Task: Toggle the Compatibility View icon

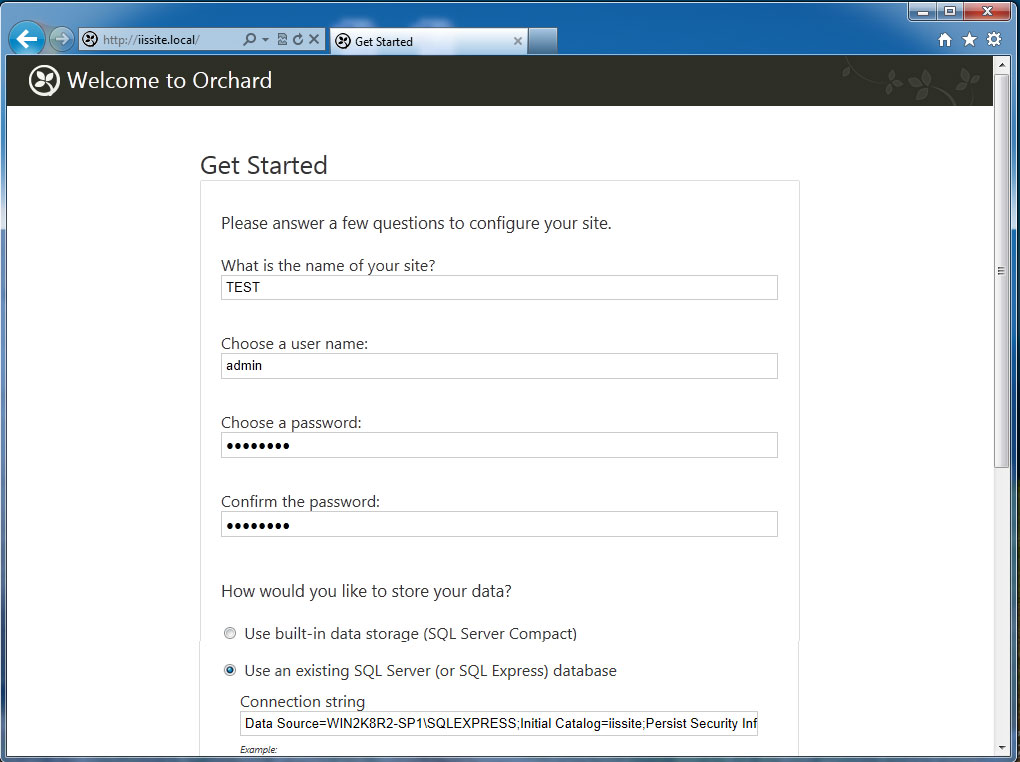Action: click(282, 39)
